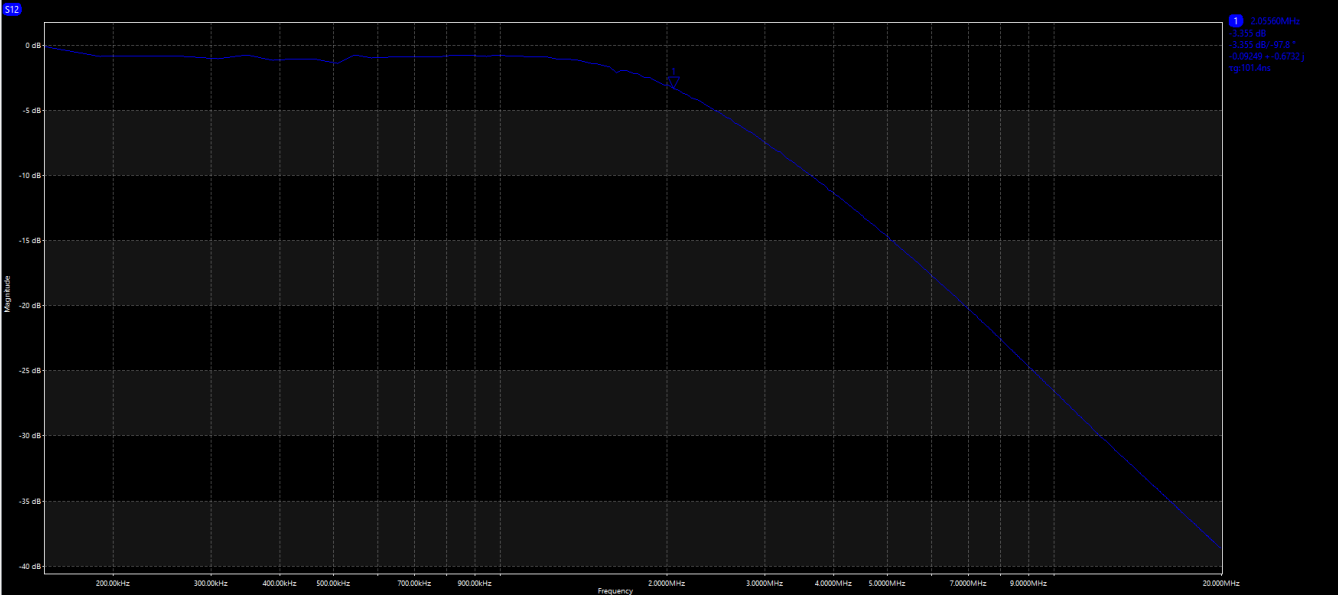The image size is (1338, 596).
Task: Click the Frequency x-axis title
Action: tap(615, 591)
